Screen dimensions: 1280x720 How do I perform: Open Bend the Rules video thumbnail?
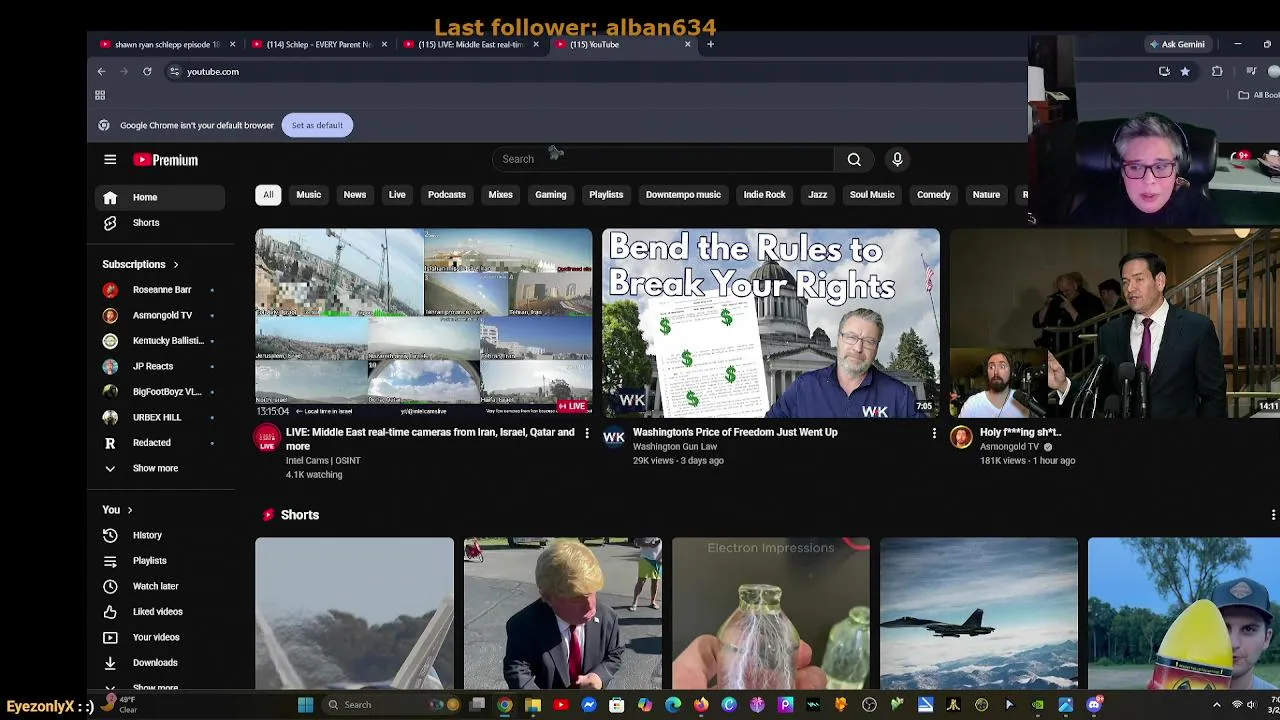click(x=771, y=323)
